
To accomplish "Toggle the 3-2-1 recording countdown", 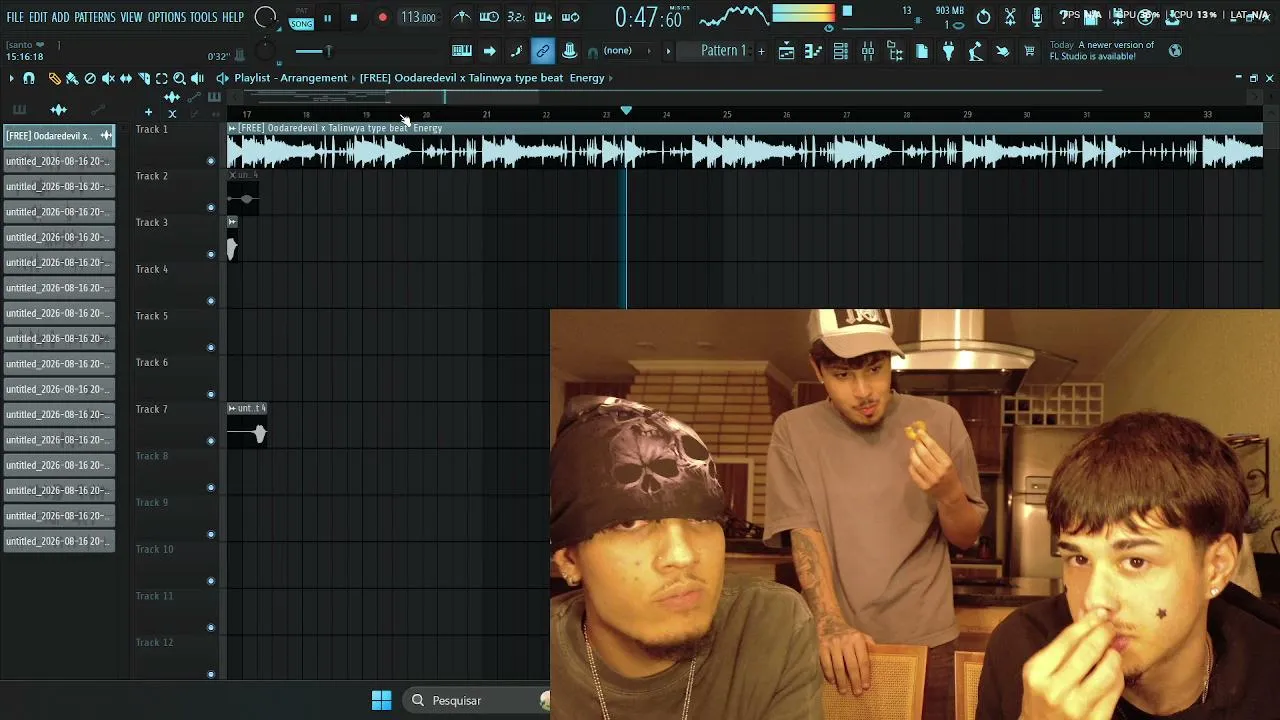I will [x=516, y=17].
